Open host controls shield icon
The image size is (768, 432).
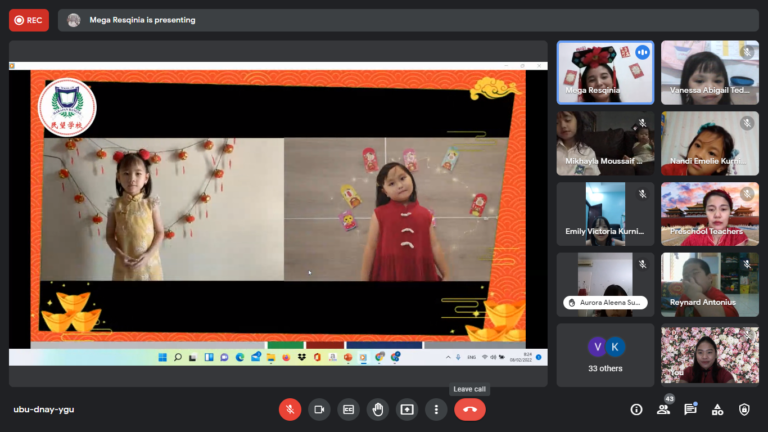[744, 409]
